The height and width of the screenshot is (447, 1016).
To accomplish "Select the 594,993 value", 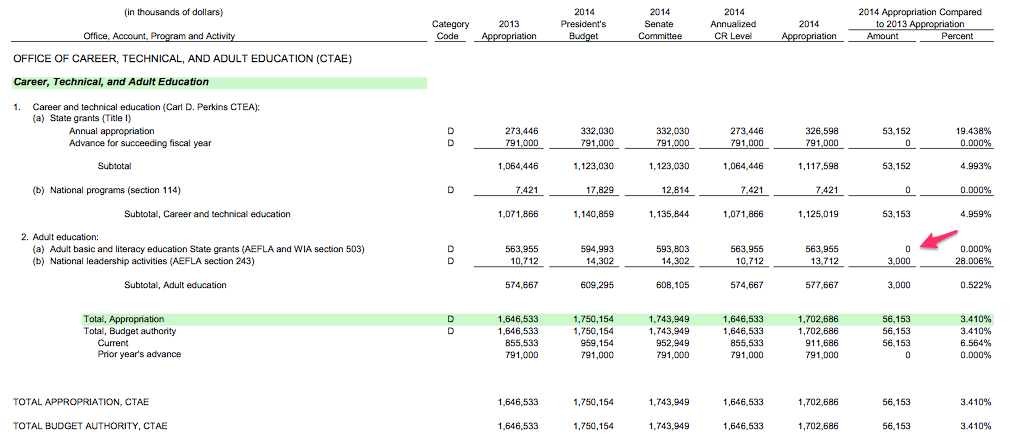I will click(x=597, y=249).
